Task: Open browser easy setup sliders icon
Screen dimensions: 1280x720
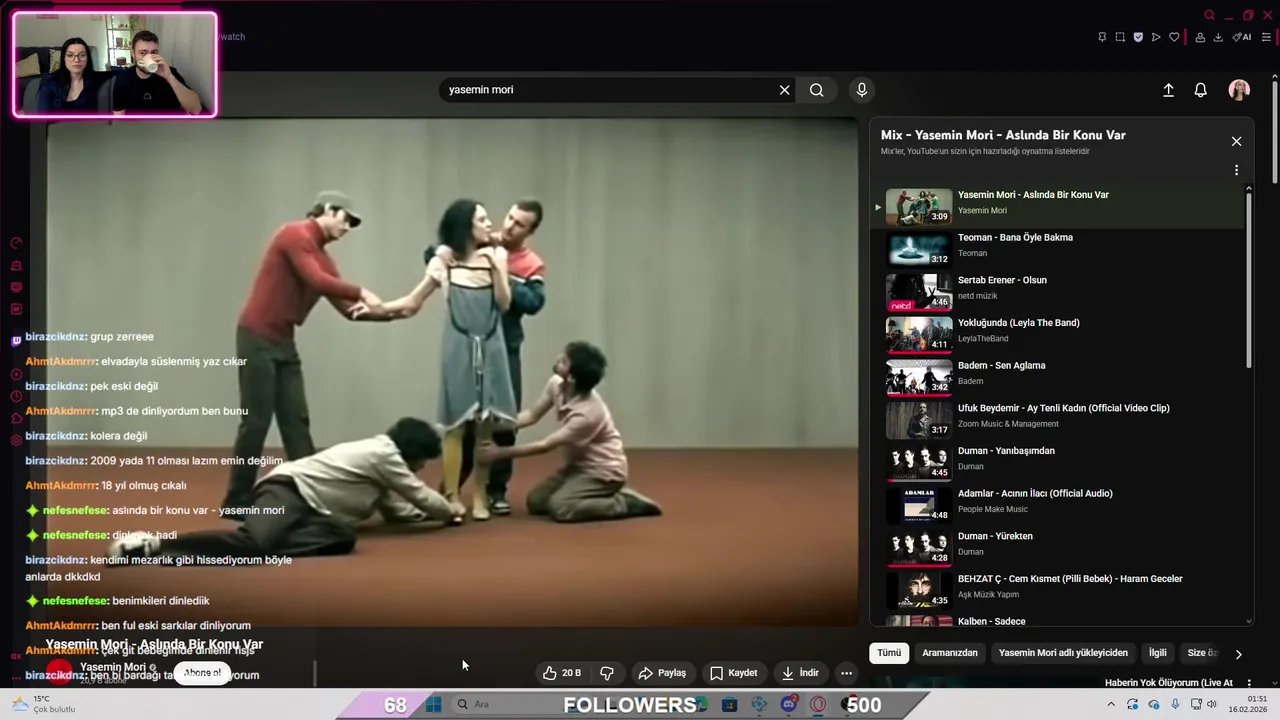Action: click(x=1266, y=37)
